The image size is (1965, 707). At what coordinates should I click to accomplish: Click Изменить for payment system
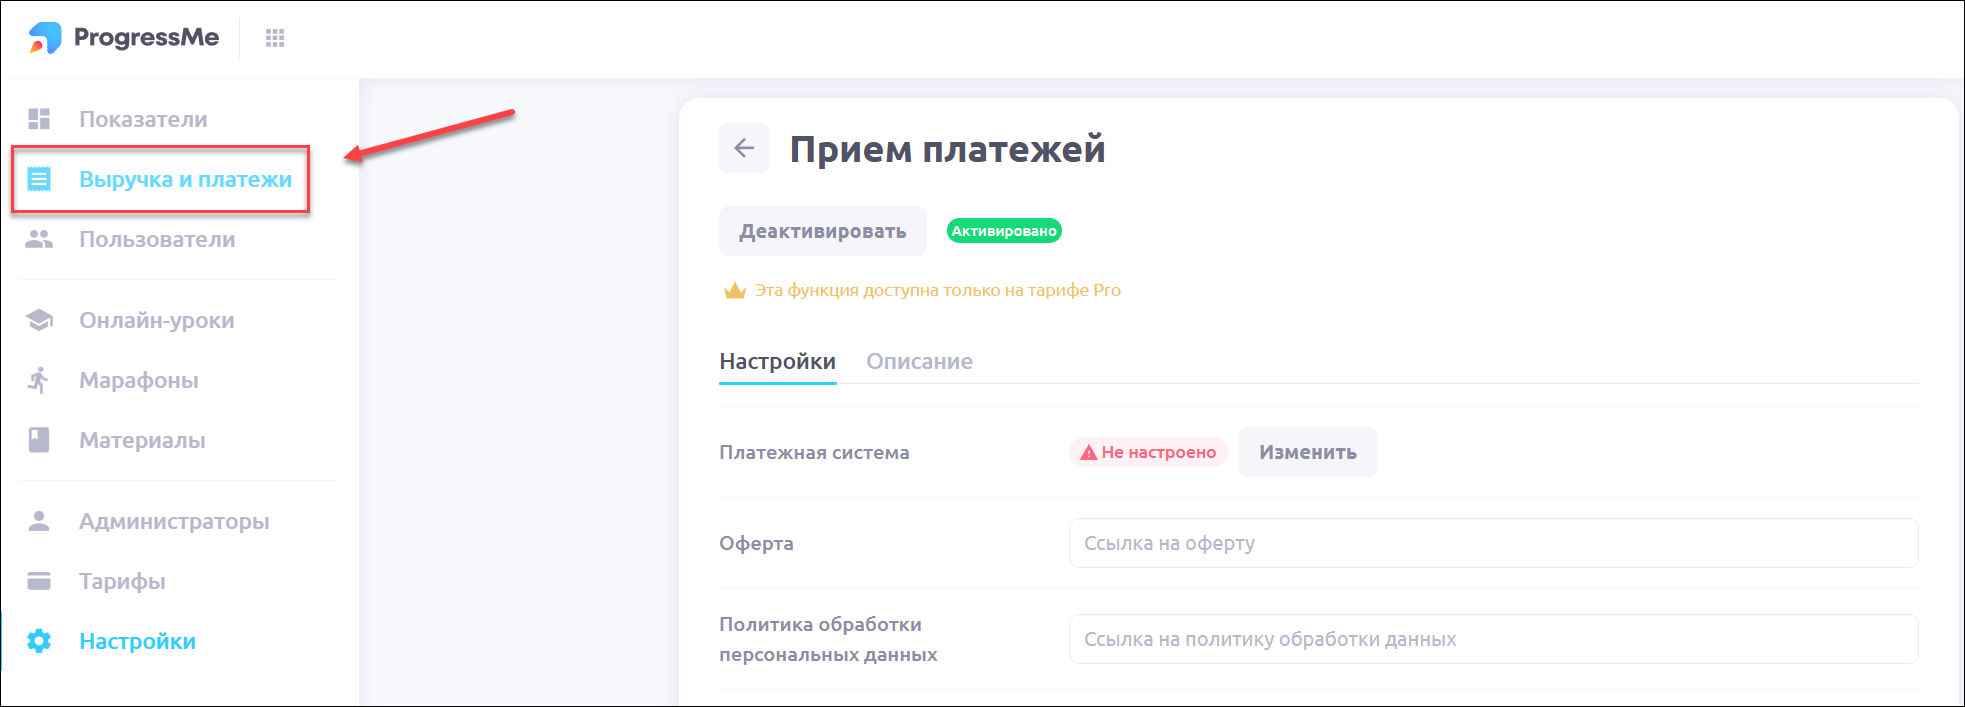coord(1307,452)
